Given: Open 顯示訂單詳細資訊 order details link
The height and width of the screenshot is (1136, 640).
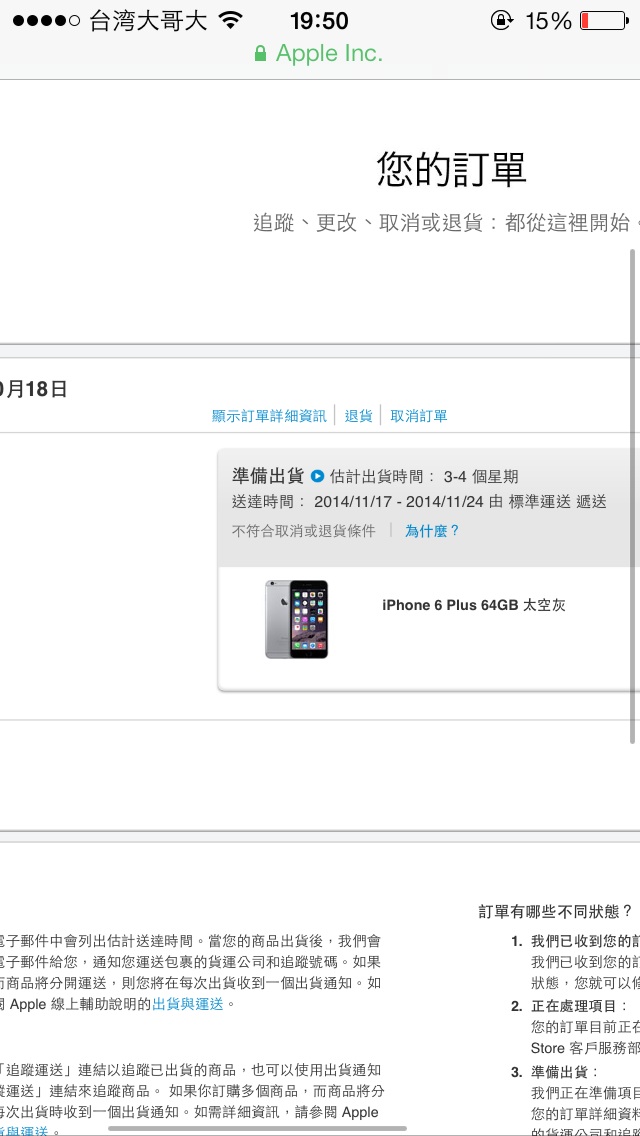Looking at the screenshot, I should 269,416.
